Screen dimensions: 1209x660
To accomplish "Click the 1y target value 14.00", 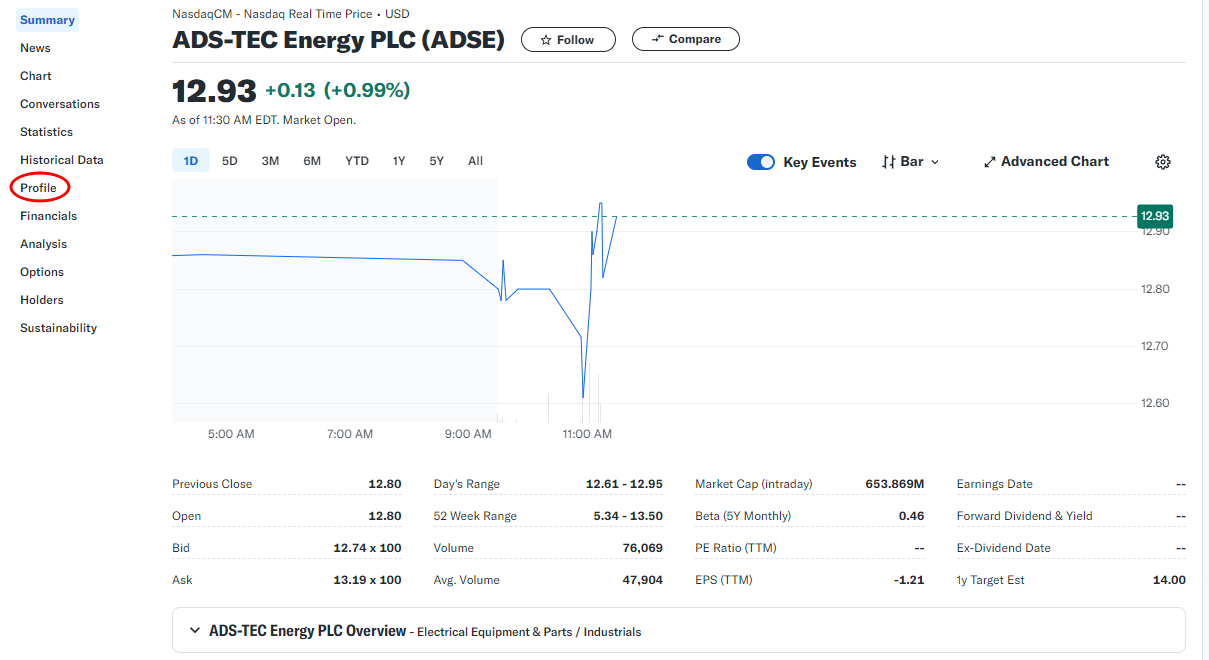I will coord(1169,580).
